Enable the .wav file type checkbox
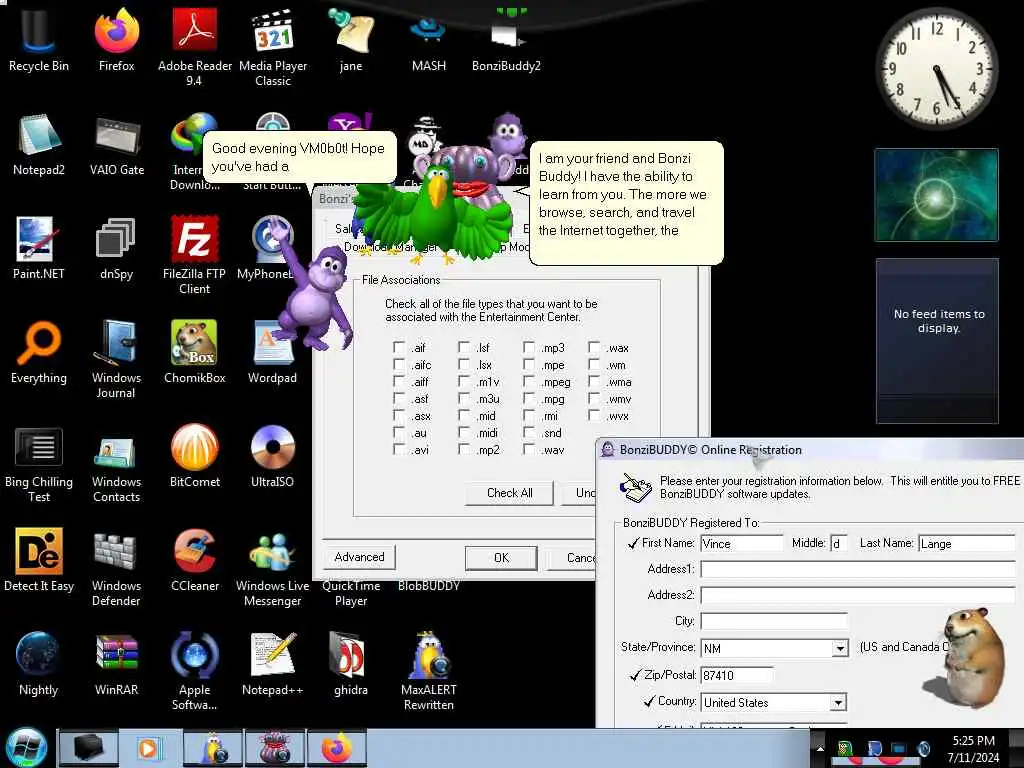This screenshot has height=768, width=1024. point(528,449)
